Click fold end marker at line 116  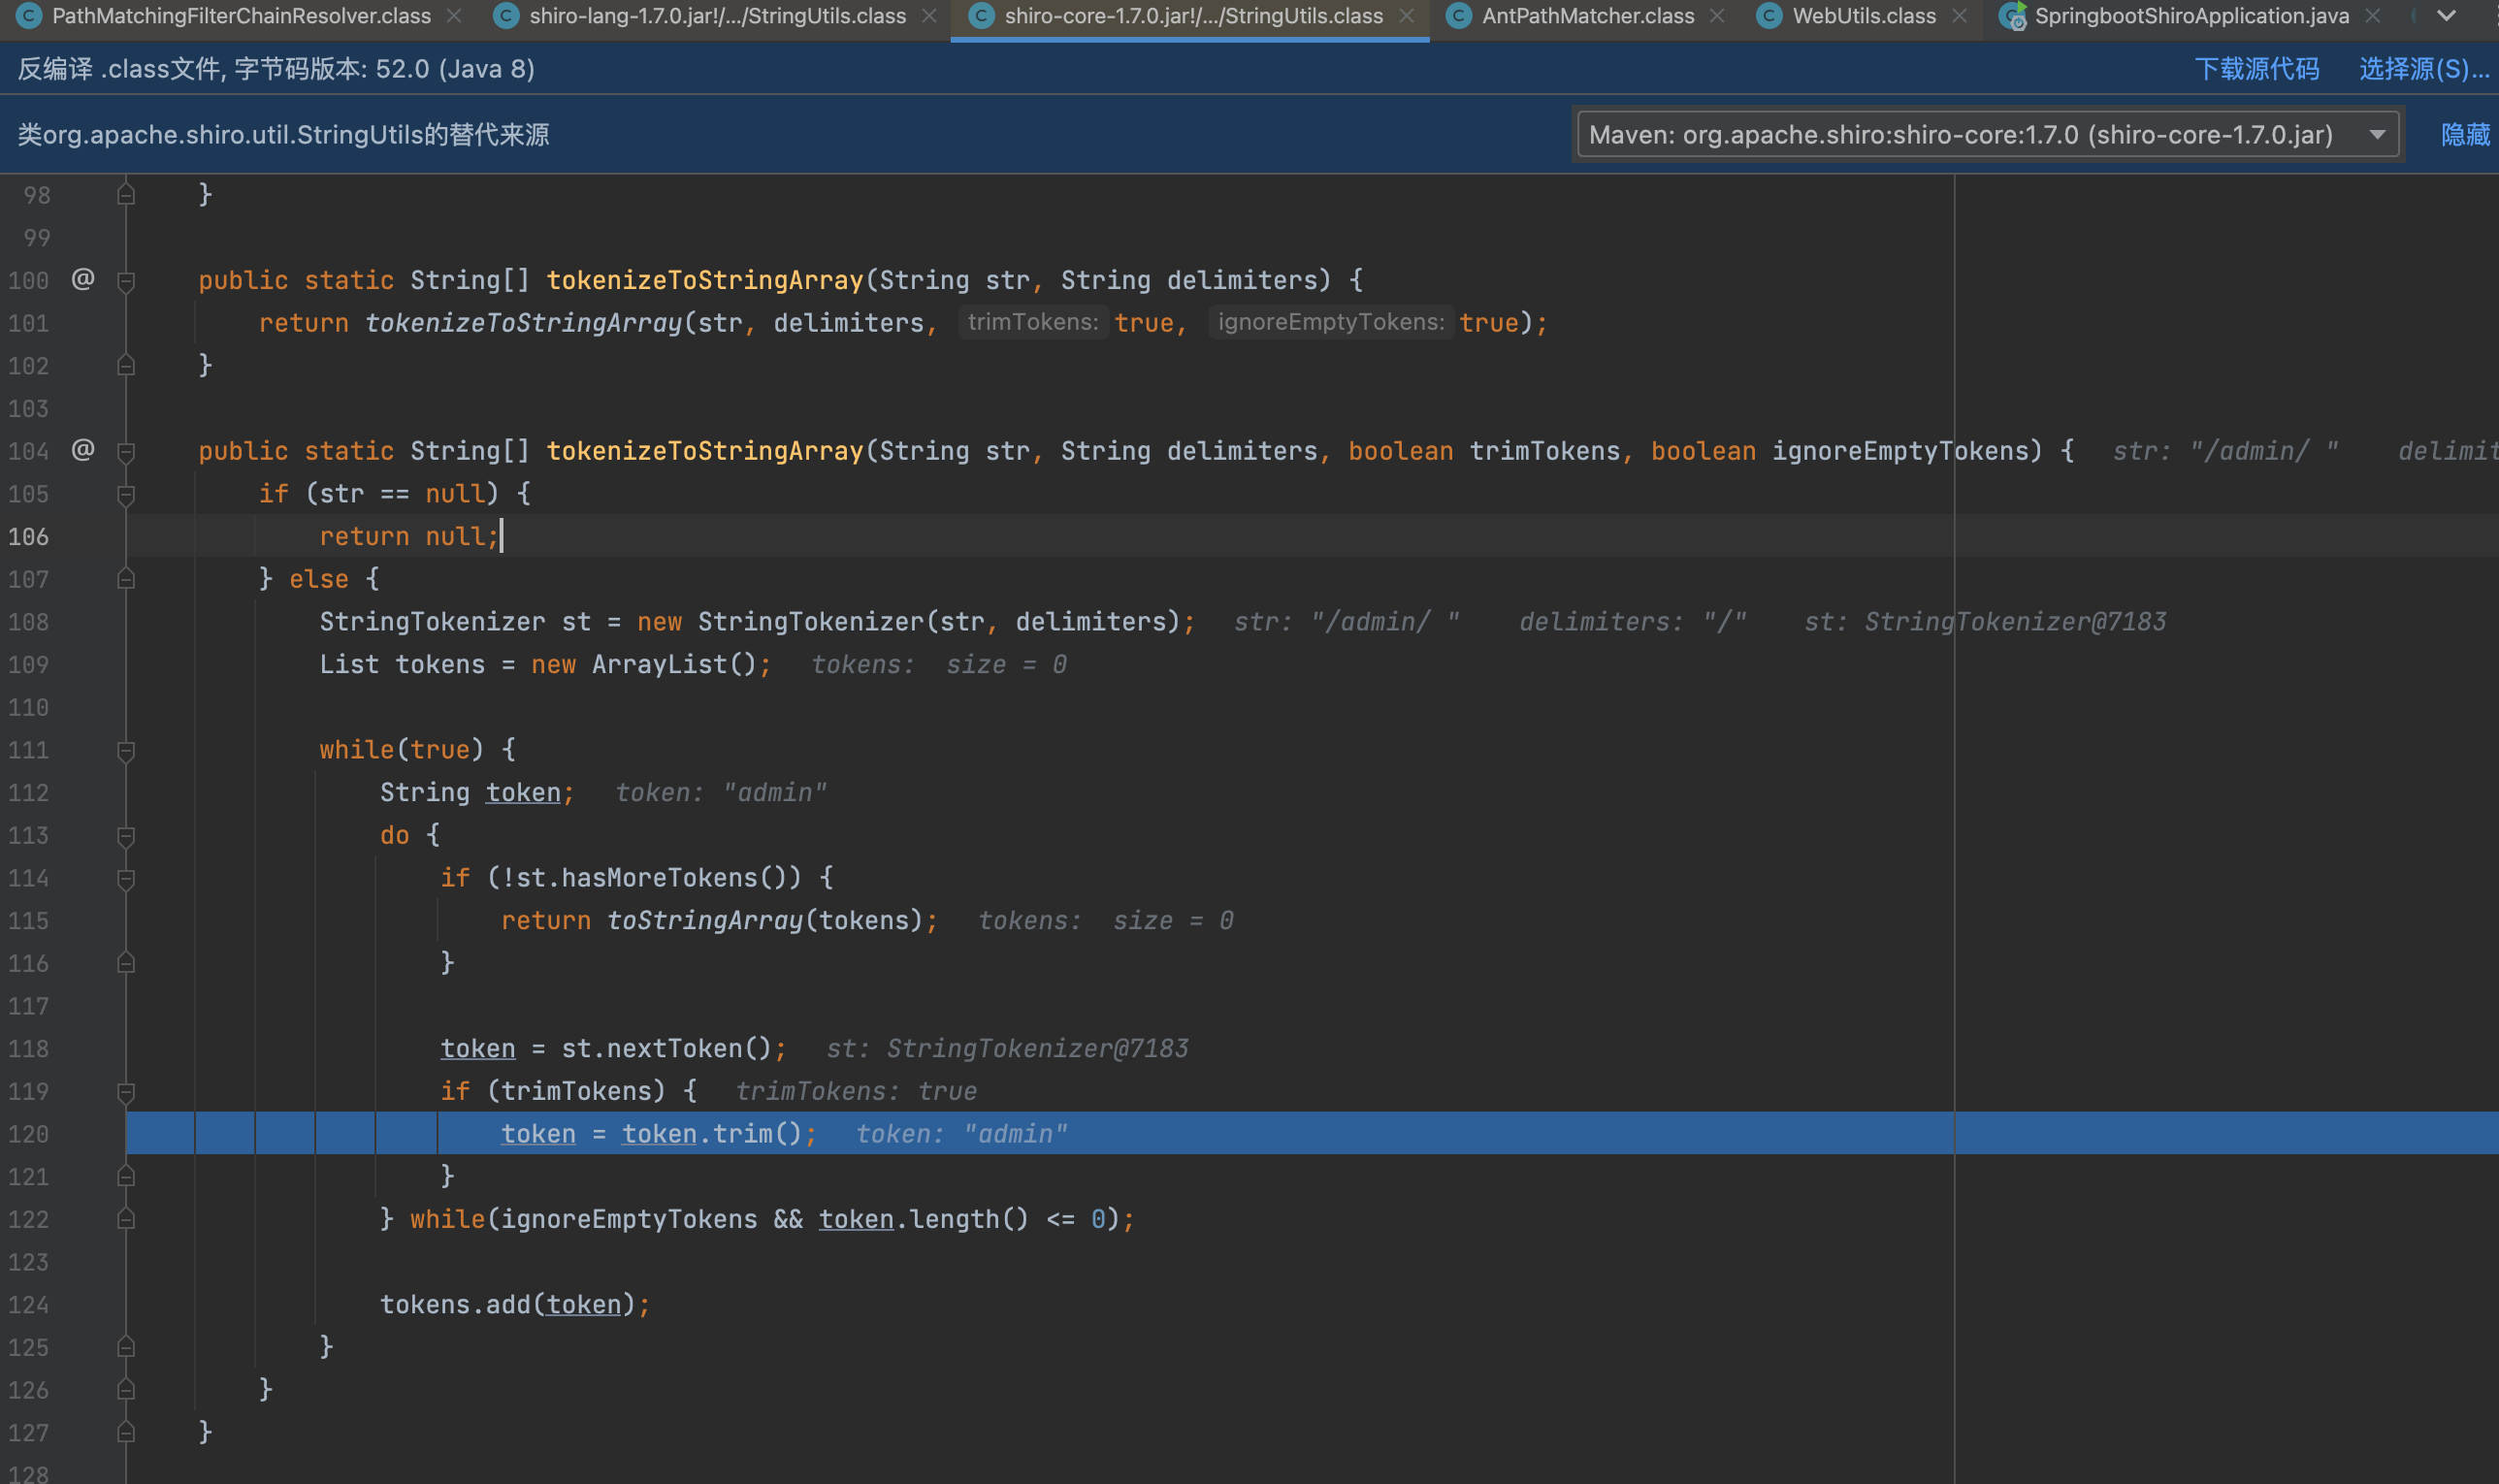click(x=126, y=963)
